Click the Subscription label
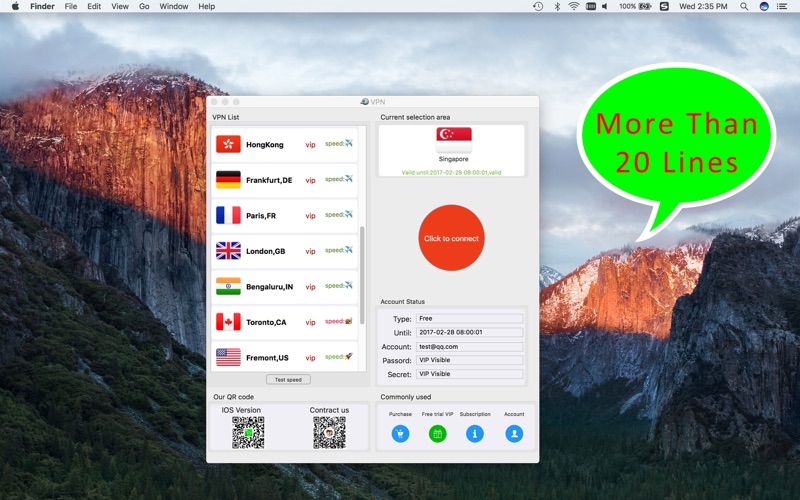 [x=475, y=414]
